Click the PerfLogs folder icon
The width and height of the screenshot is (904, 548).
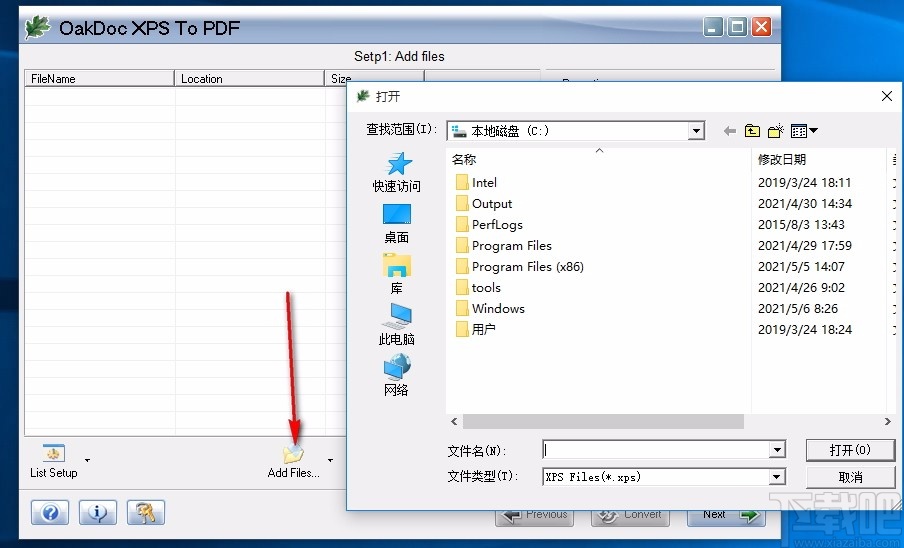click(x=461, y=225)
